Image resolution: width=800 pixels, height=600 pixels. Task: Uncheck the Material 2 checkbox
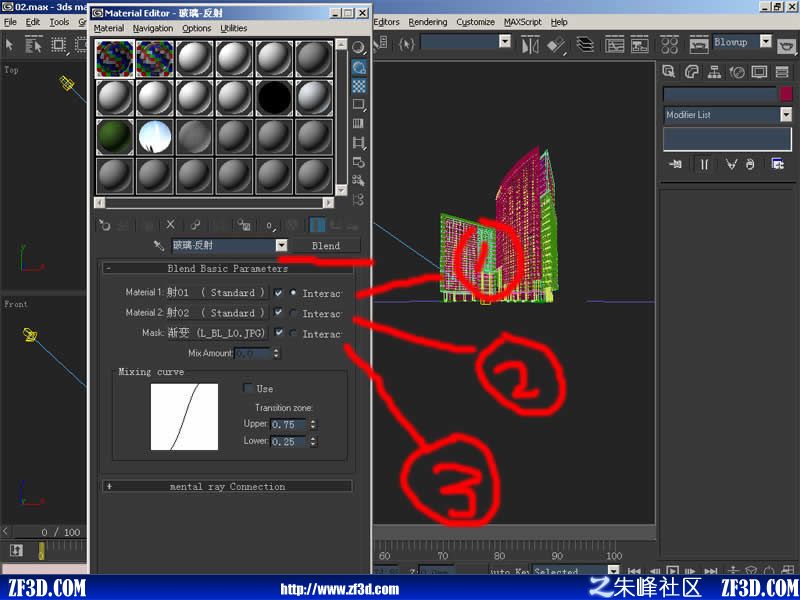coord(278,312)
